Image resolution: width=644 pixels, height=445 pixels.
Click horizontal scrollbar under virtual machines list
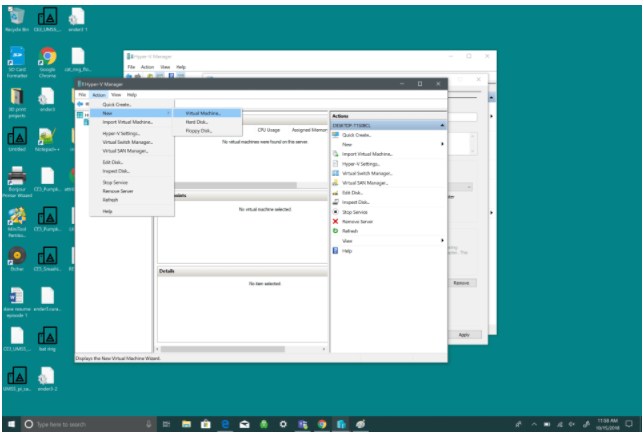click(236, 185)
